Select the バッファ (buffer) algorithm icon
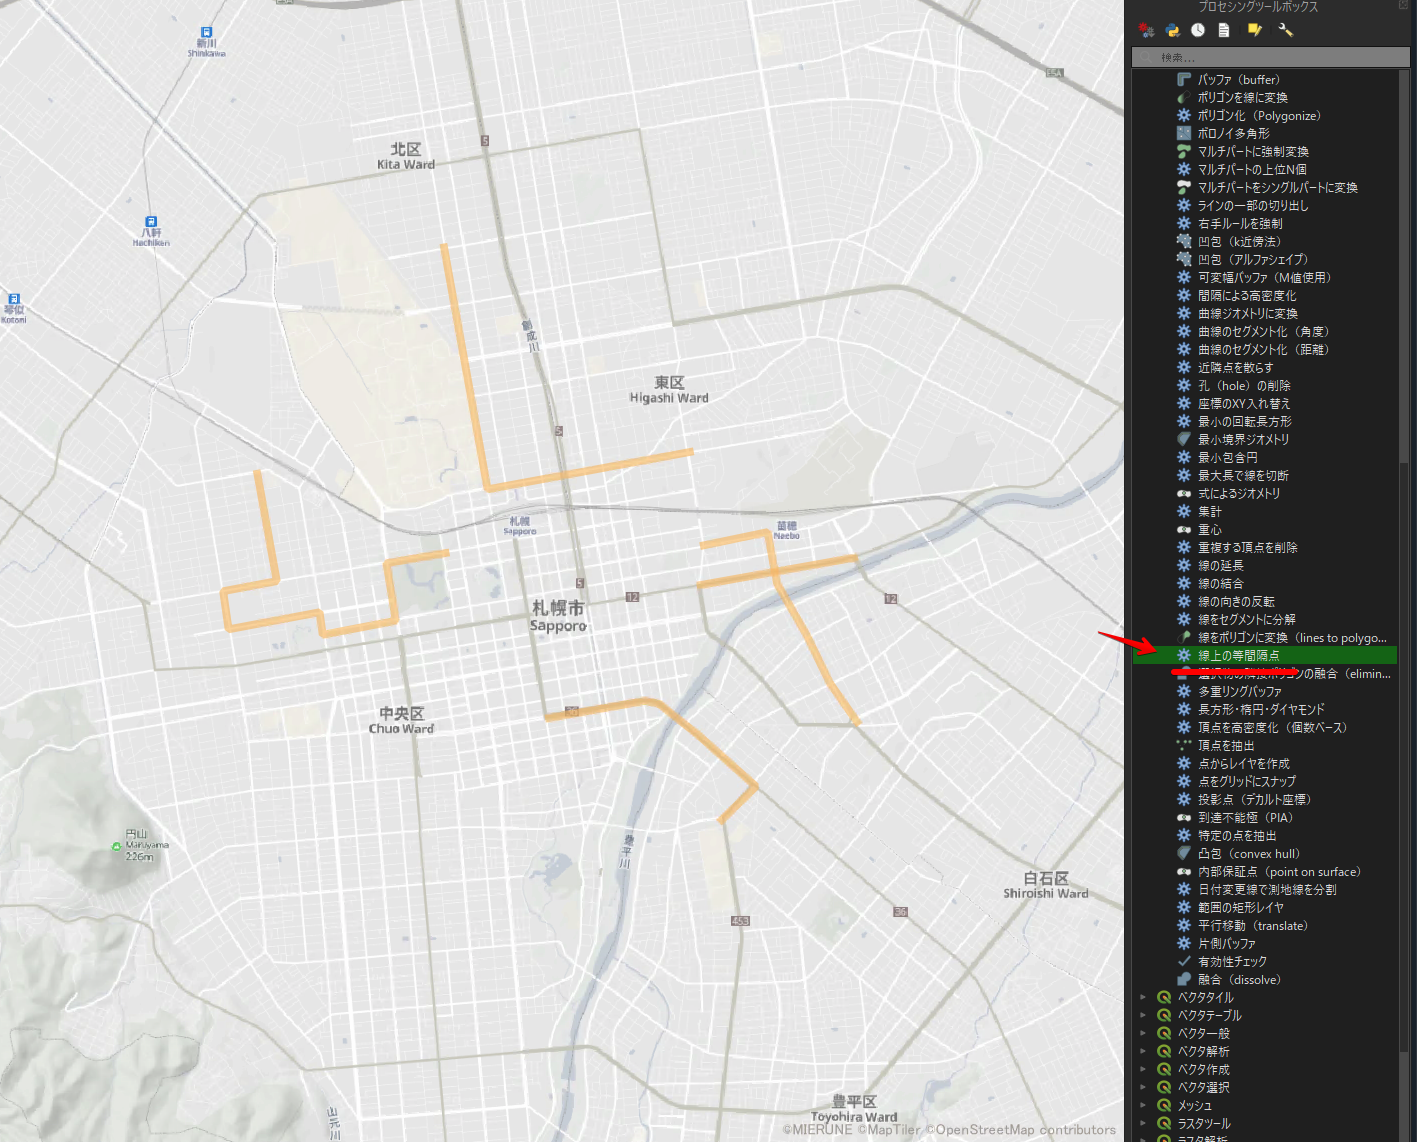This screenshot has width=1417, height=1142. coord(1184,79)
